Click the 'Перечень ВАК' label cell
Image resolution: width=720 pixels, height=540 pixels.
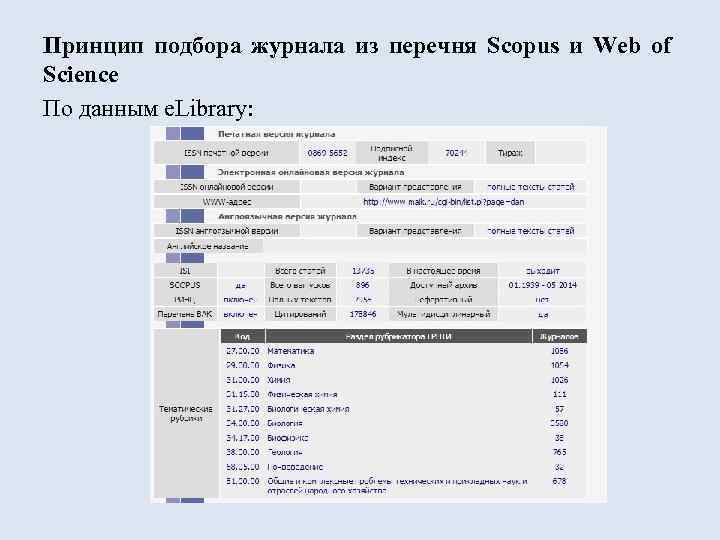[x=185, y=315]
